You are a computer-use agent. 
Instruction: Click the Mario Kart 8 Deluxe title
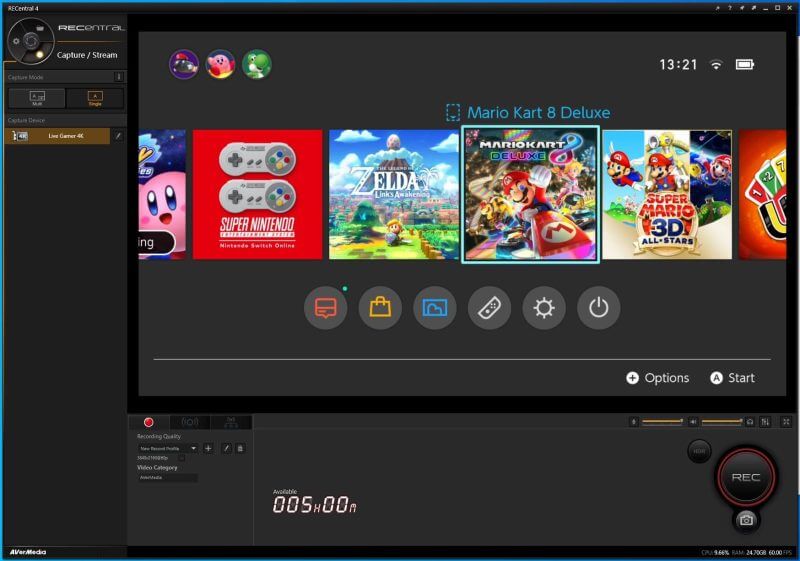pyautogui.click(x=539, y=113)
